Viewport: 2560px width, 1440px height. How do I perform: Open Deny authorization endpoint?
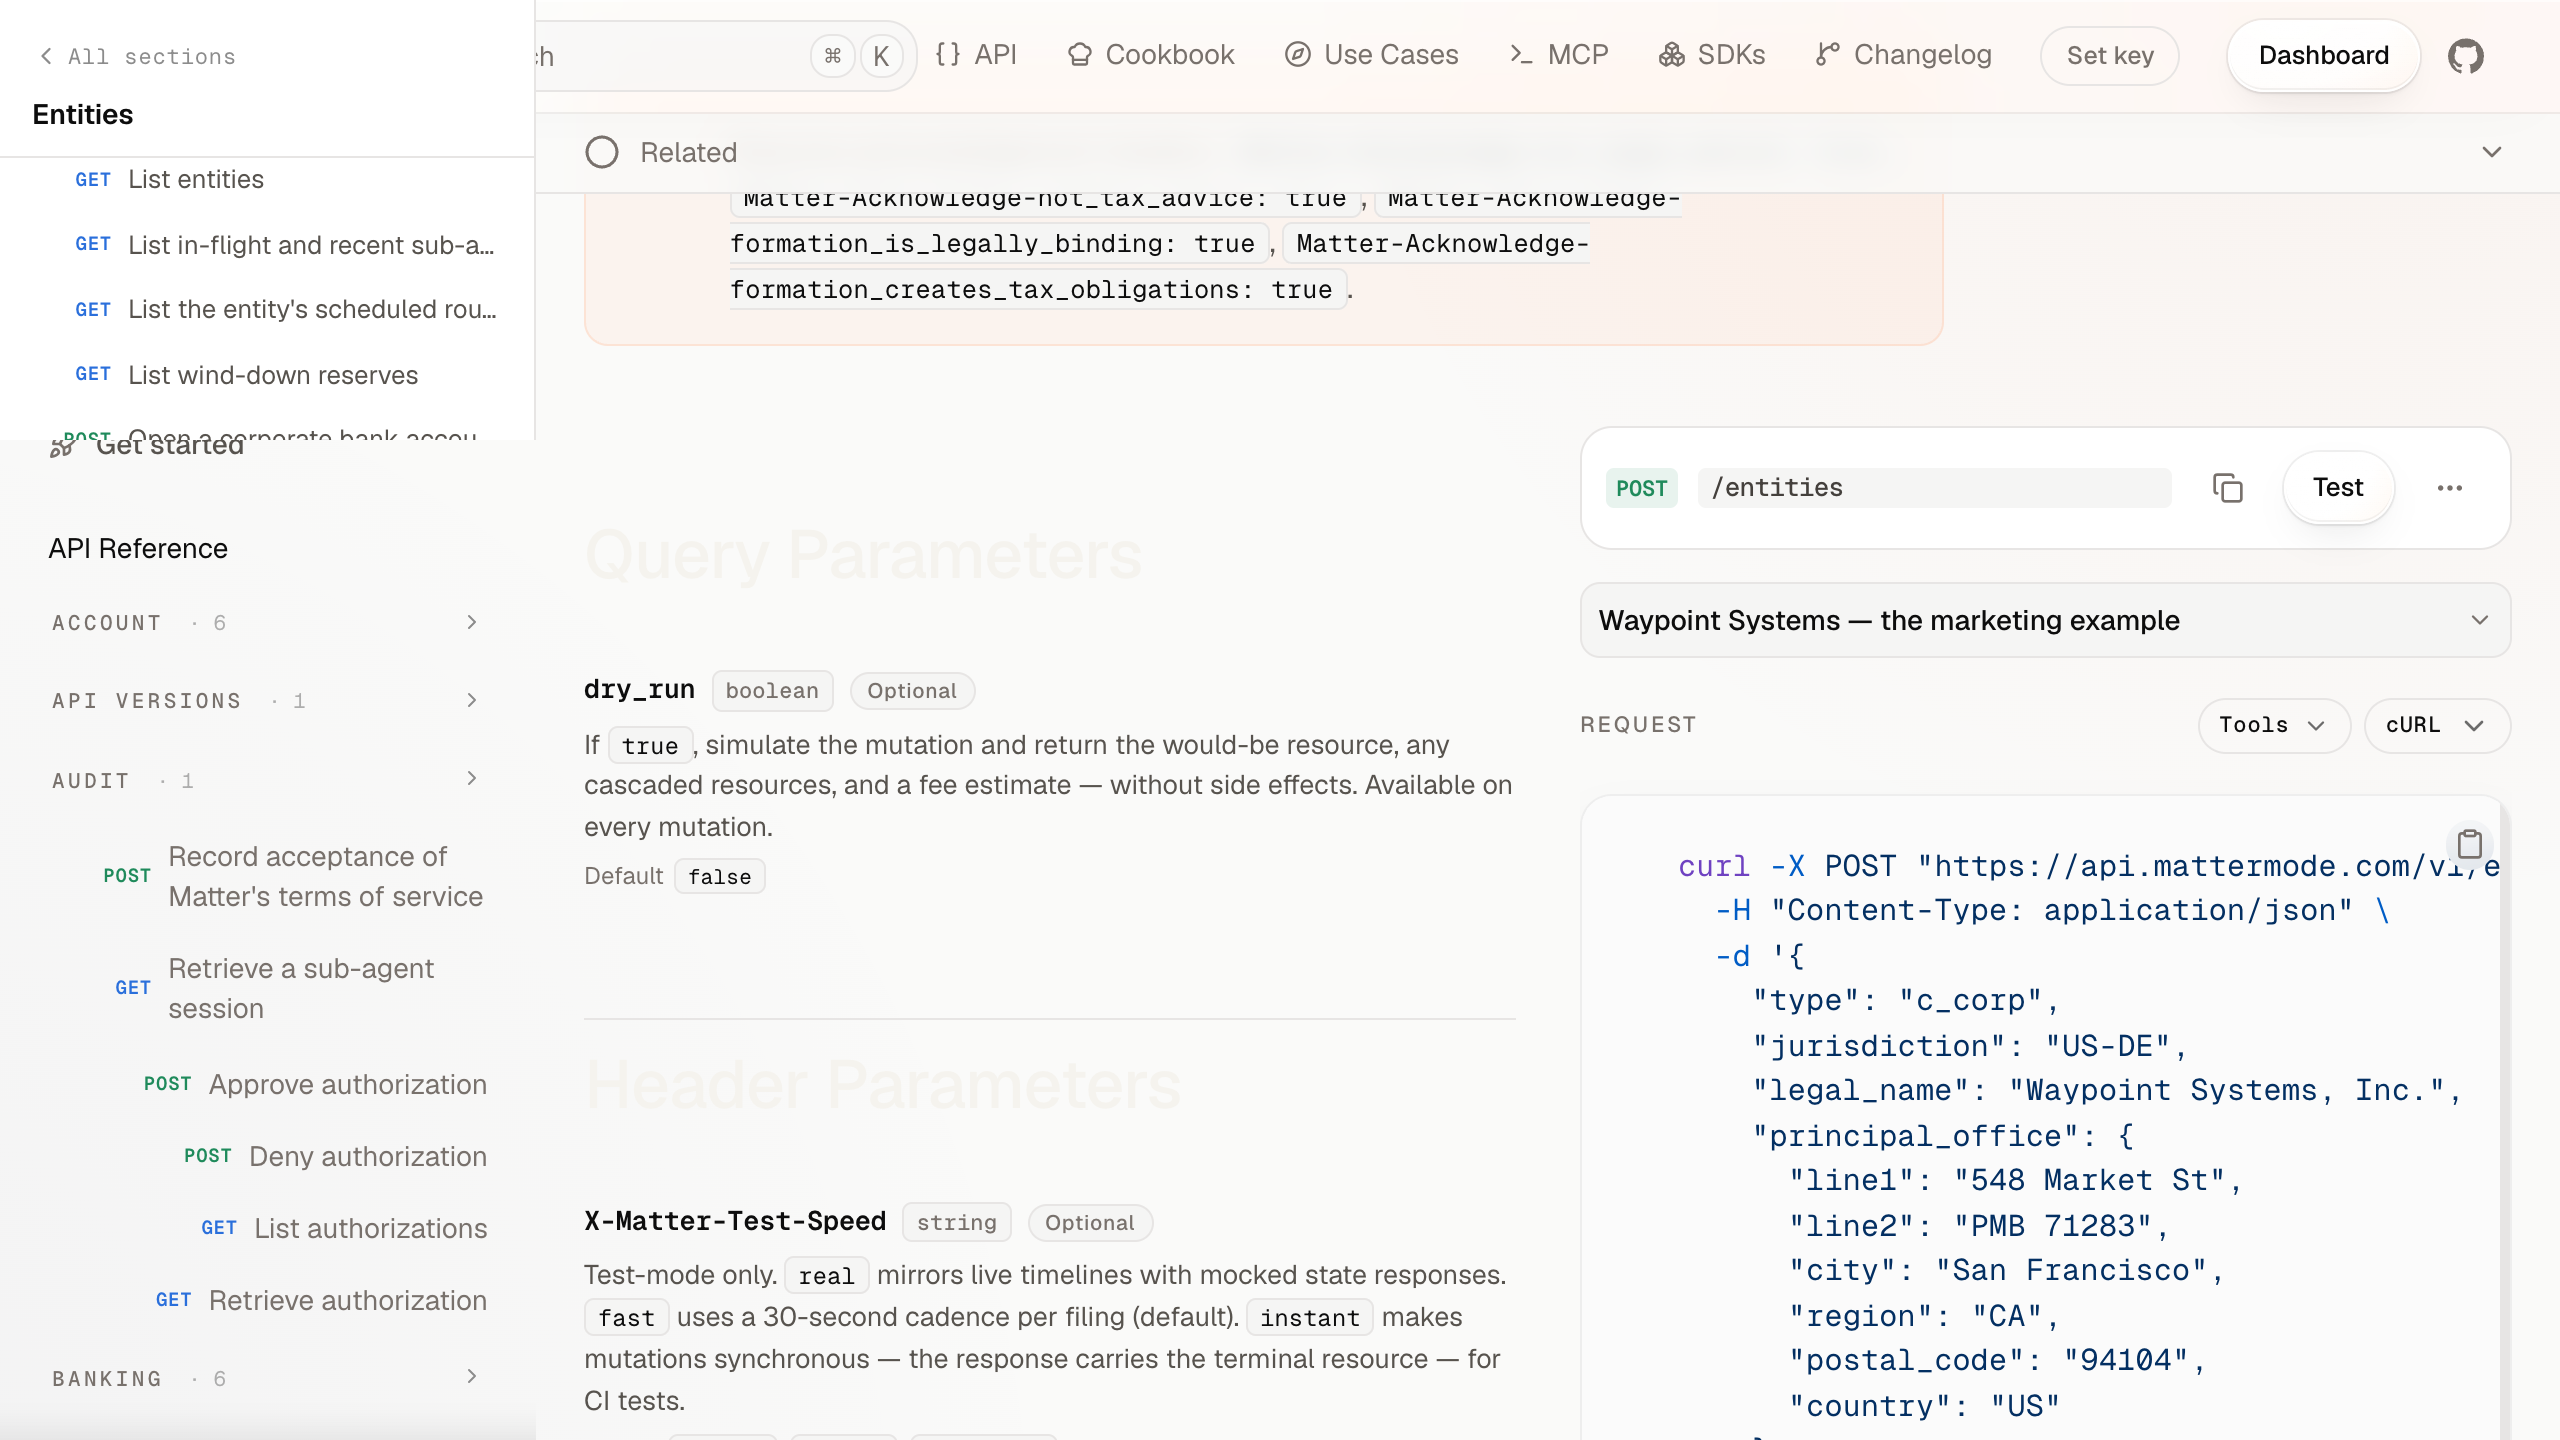(x=335, y=1156)
